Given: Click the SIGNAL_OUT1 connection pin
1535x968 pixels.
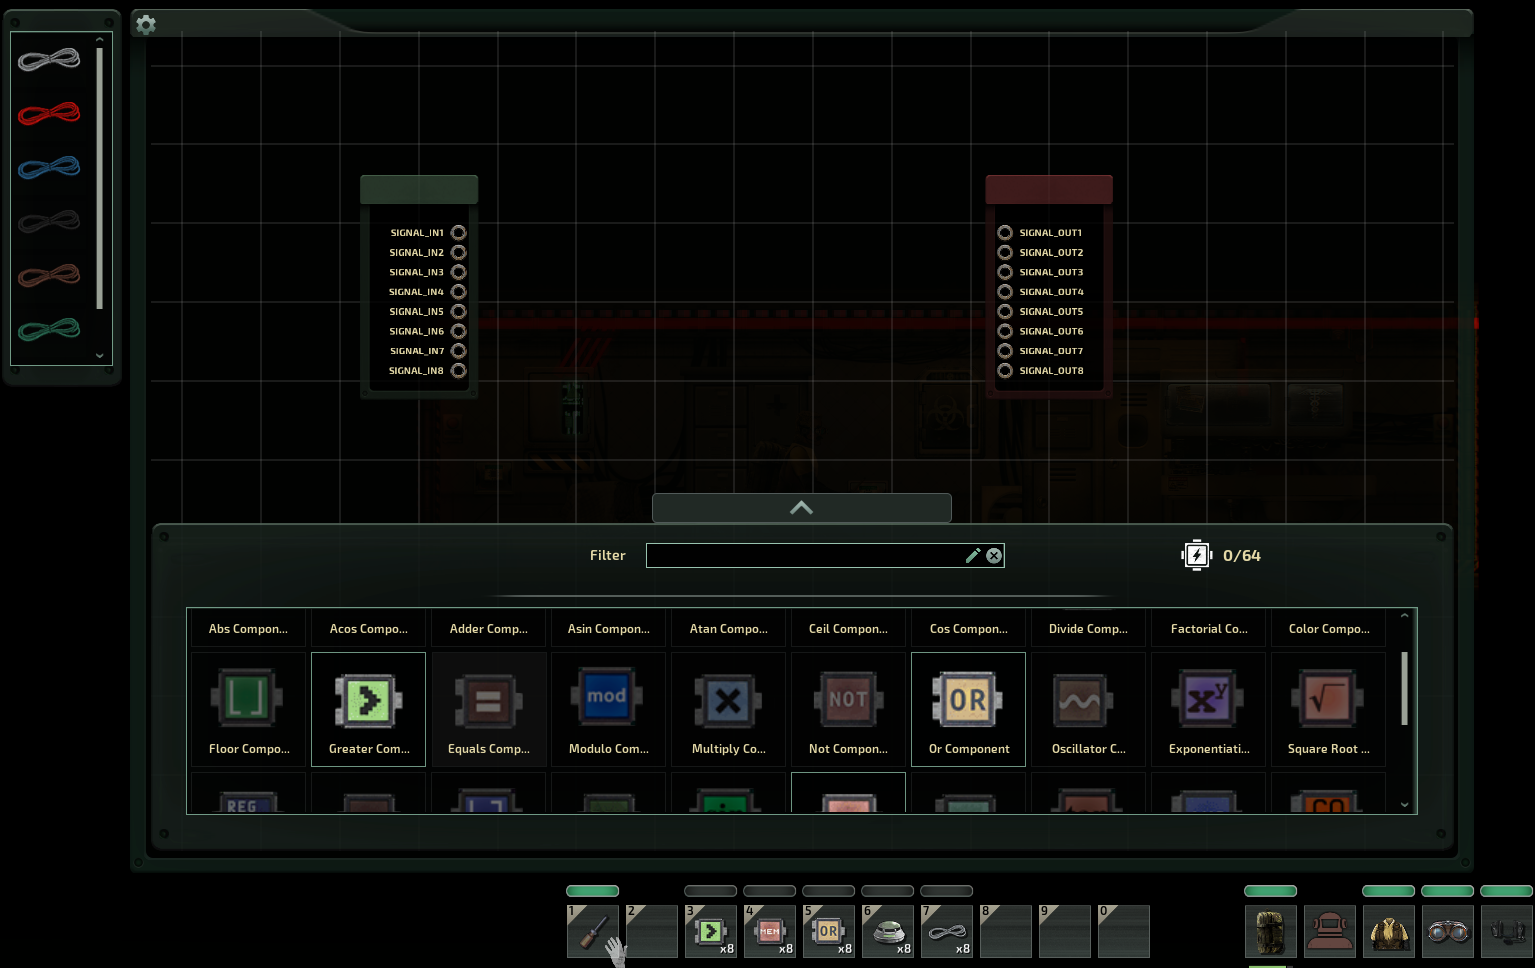Looking at the screenshot, I should [x=1005, y=233].
